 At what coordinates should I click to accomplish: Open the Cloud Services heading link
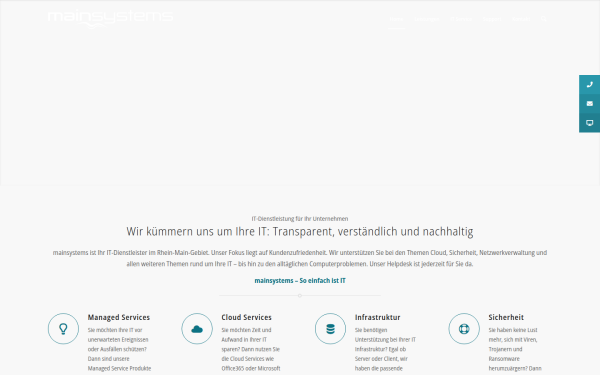[246, 317]
